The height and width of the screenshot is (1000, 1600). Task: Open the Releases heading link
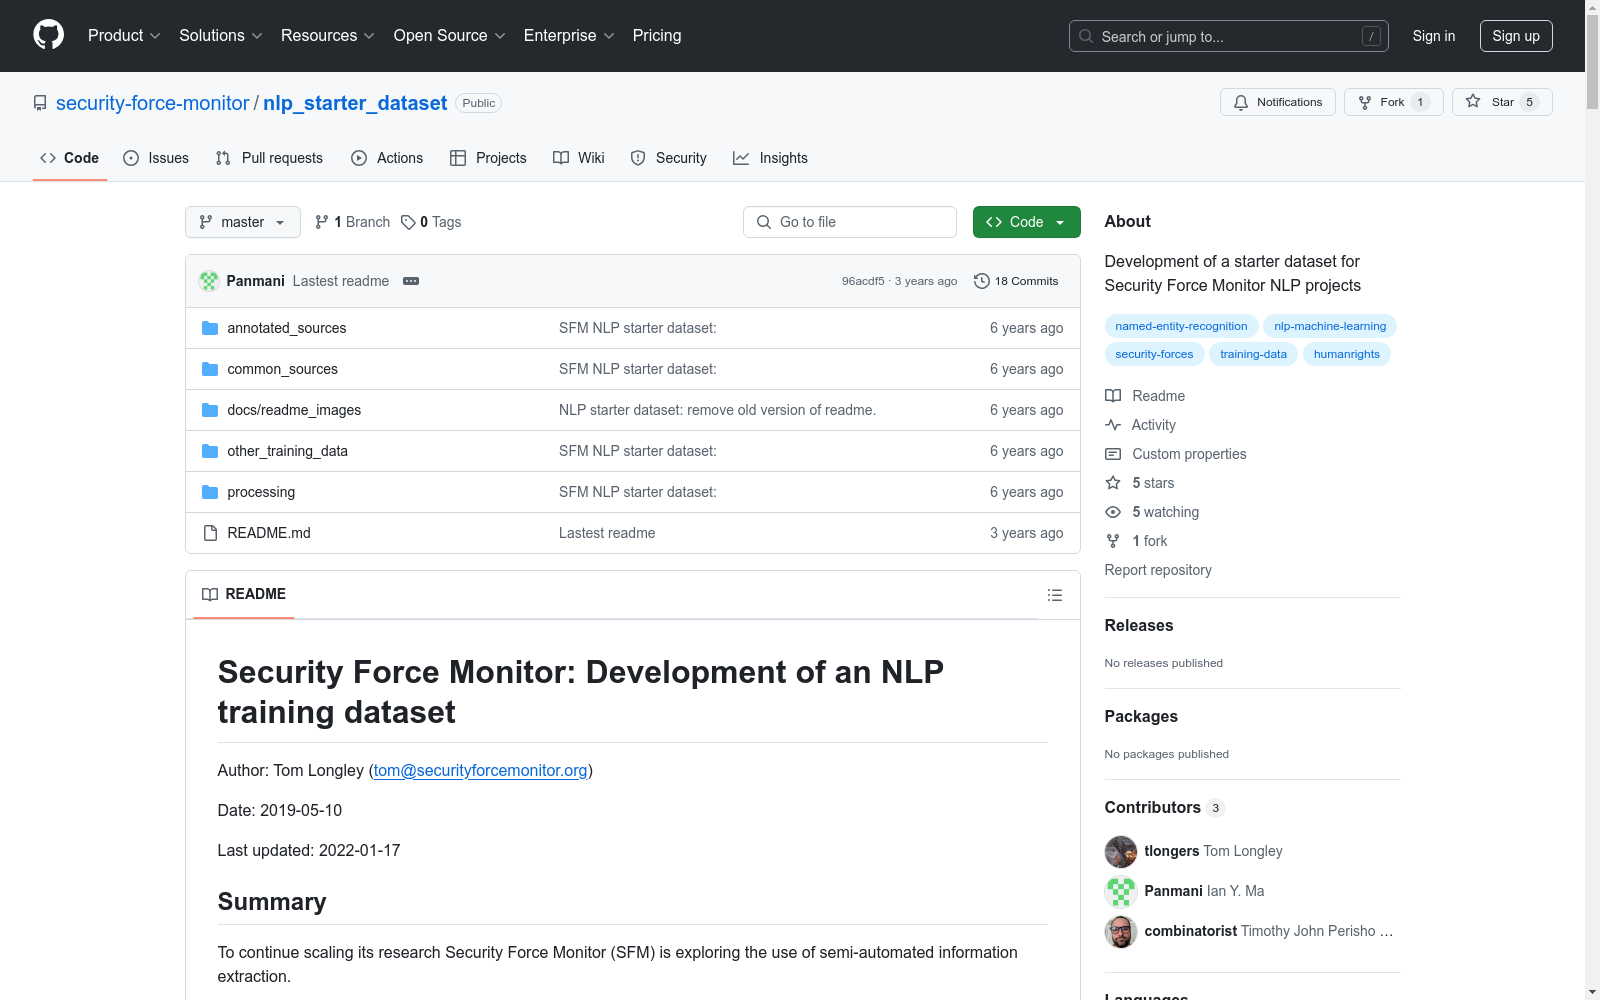[x=1139, y=625]
